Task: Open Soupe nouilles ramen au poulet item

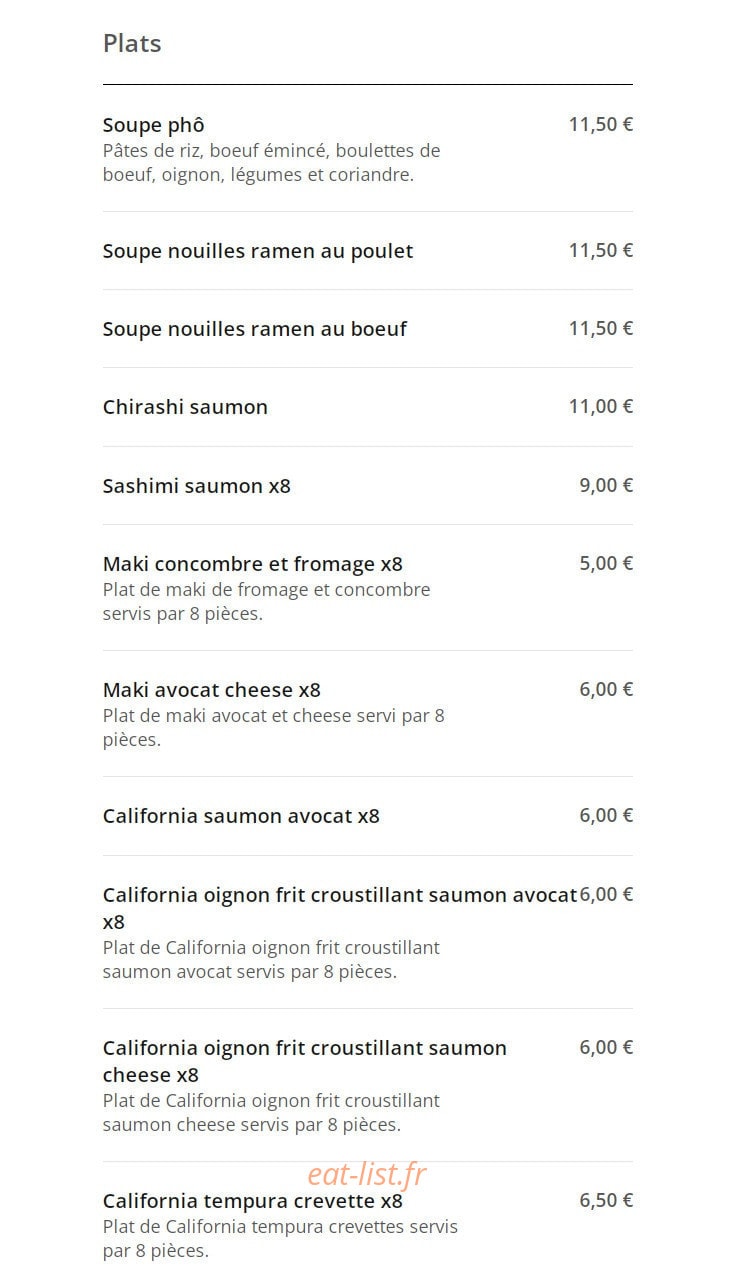Action: click(x=258, y=251)
